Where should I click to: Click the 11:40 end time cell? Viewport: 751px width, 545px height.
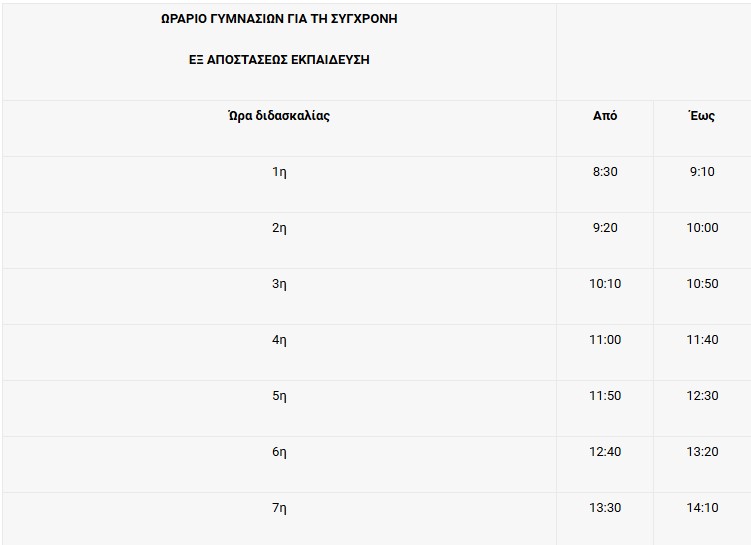point(702,340)
